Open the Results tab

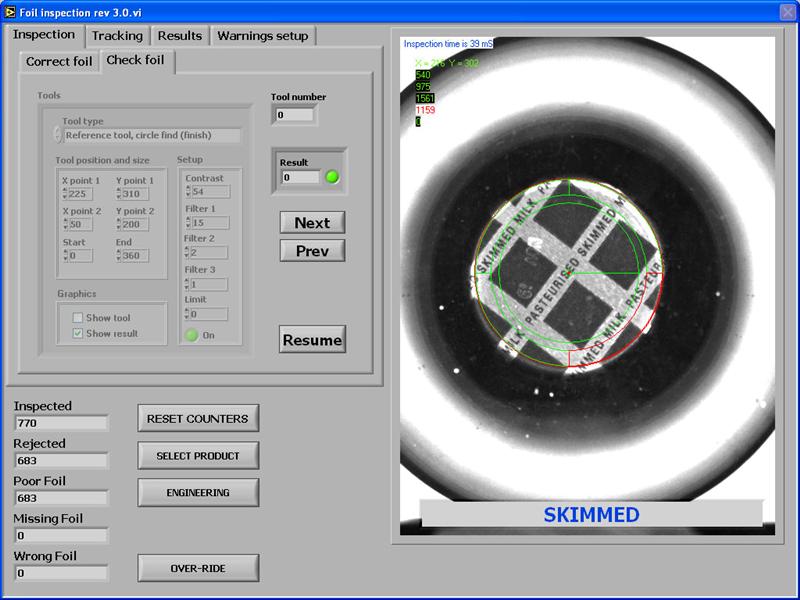180,36
